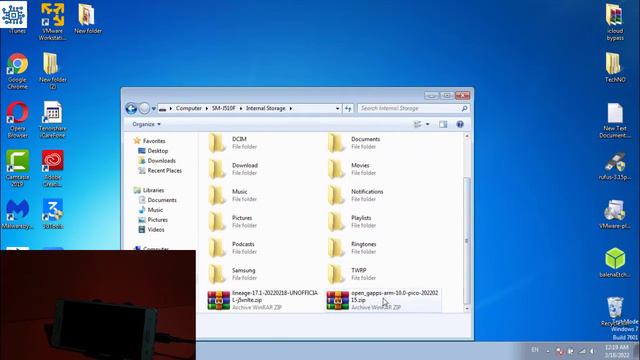Click the taskbar volume icon

click(593, 351)
